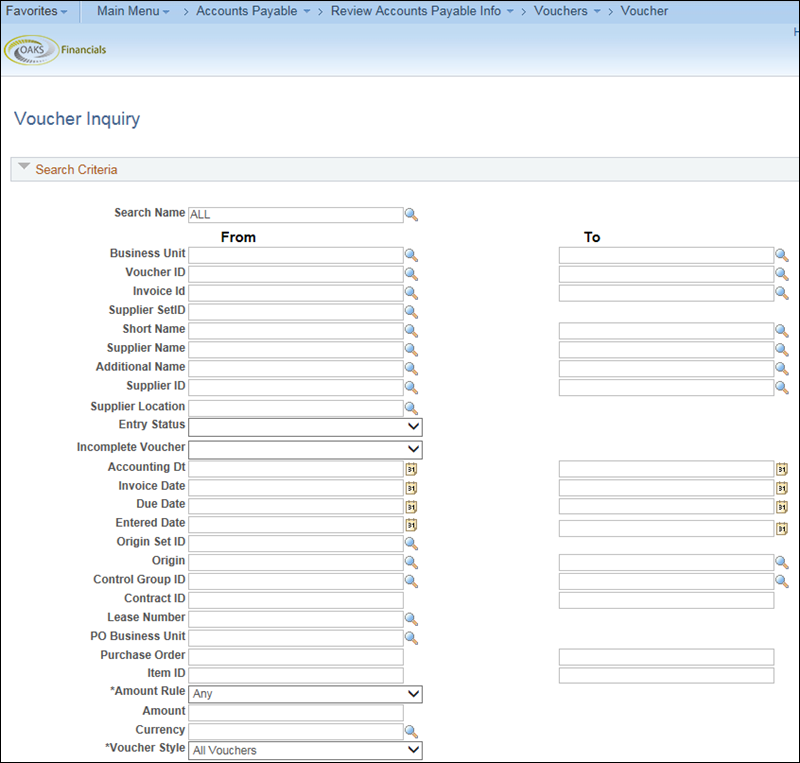Open Short Name From lookup magnifier
Viewport: 800px width, 763px height.
[x=411, y=331]
